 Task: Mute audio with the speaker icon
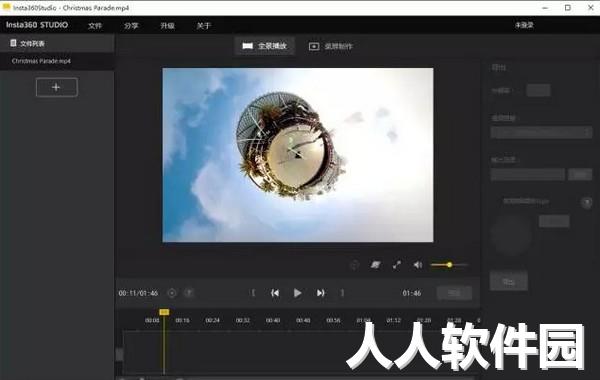pos(417,264)
